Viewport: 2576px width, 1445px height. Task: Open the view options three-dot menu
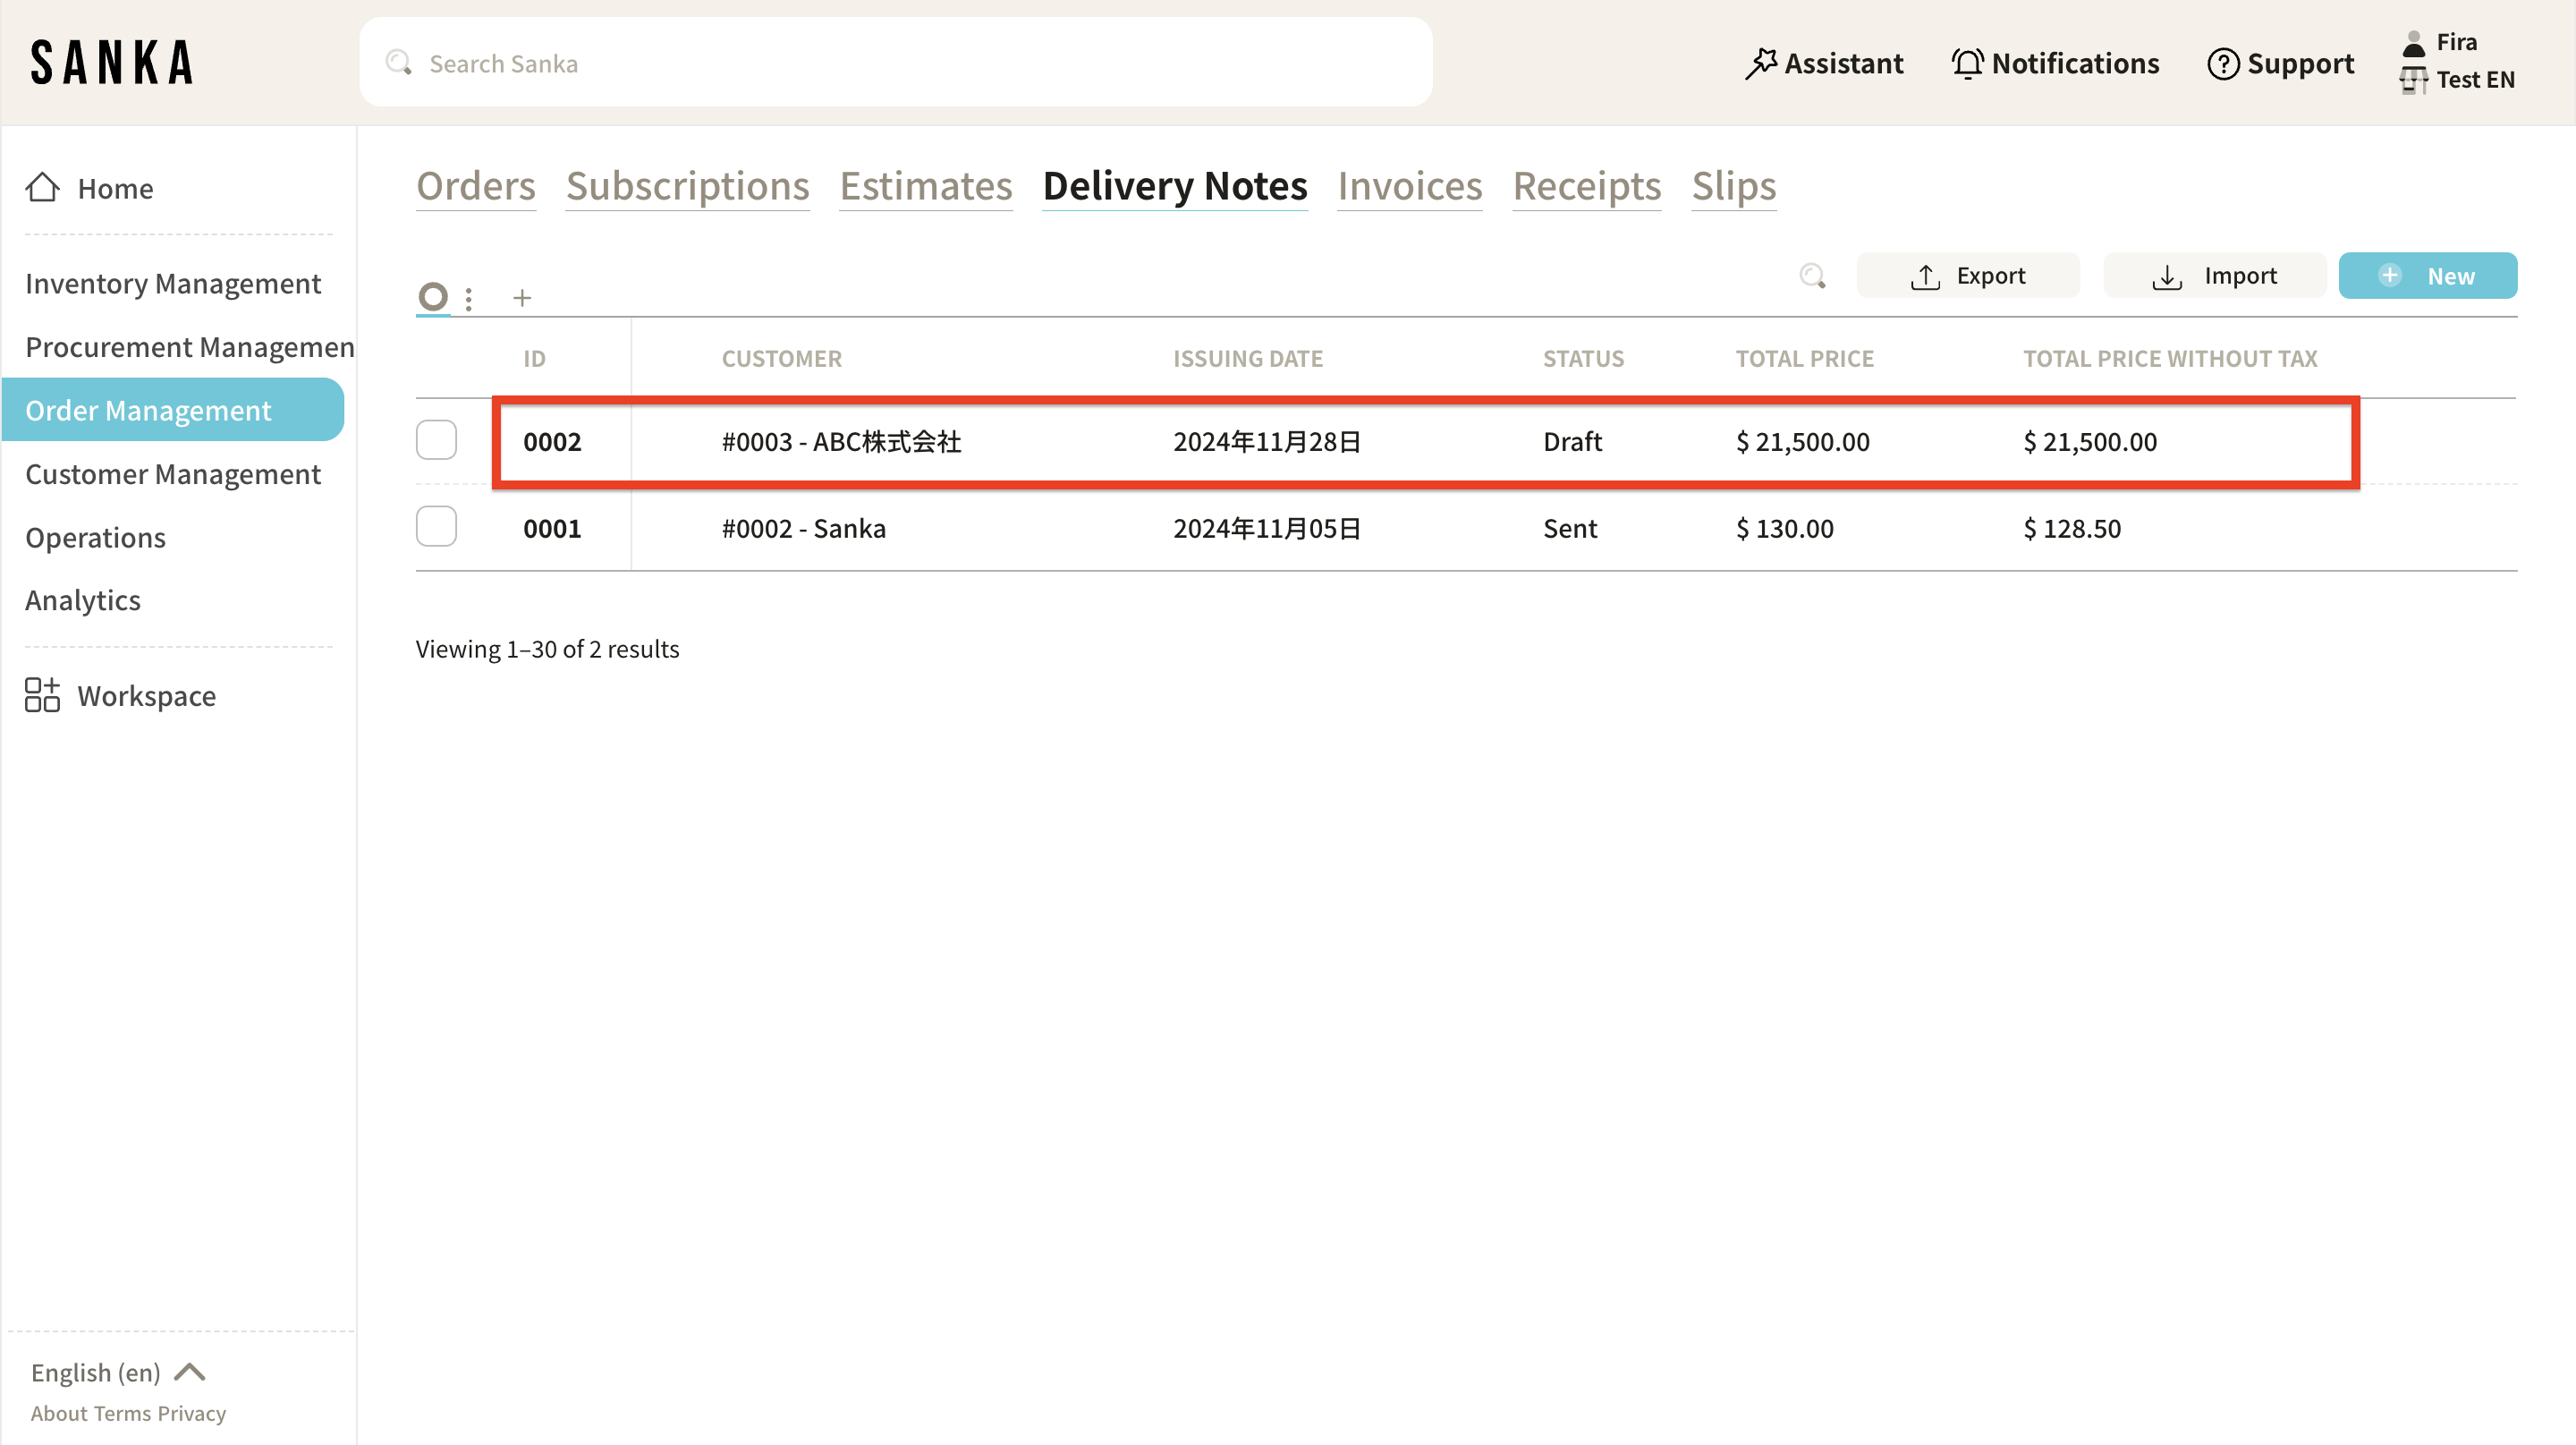tap(468, 298)
